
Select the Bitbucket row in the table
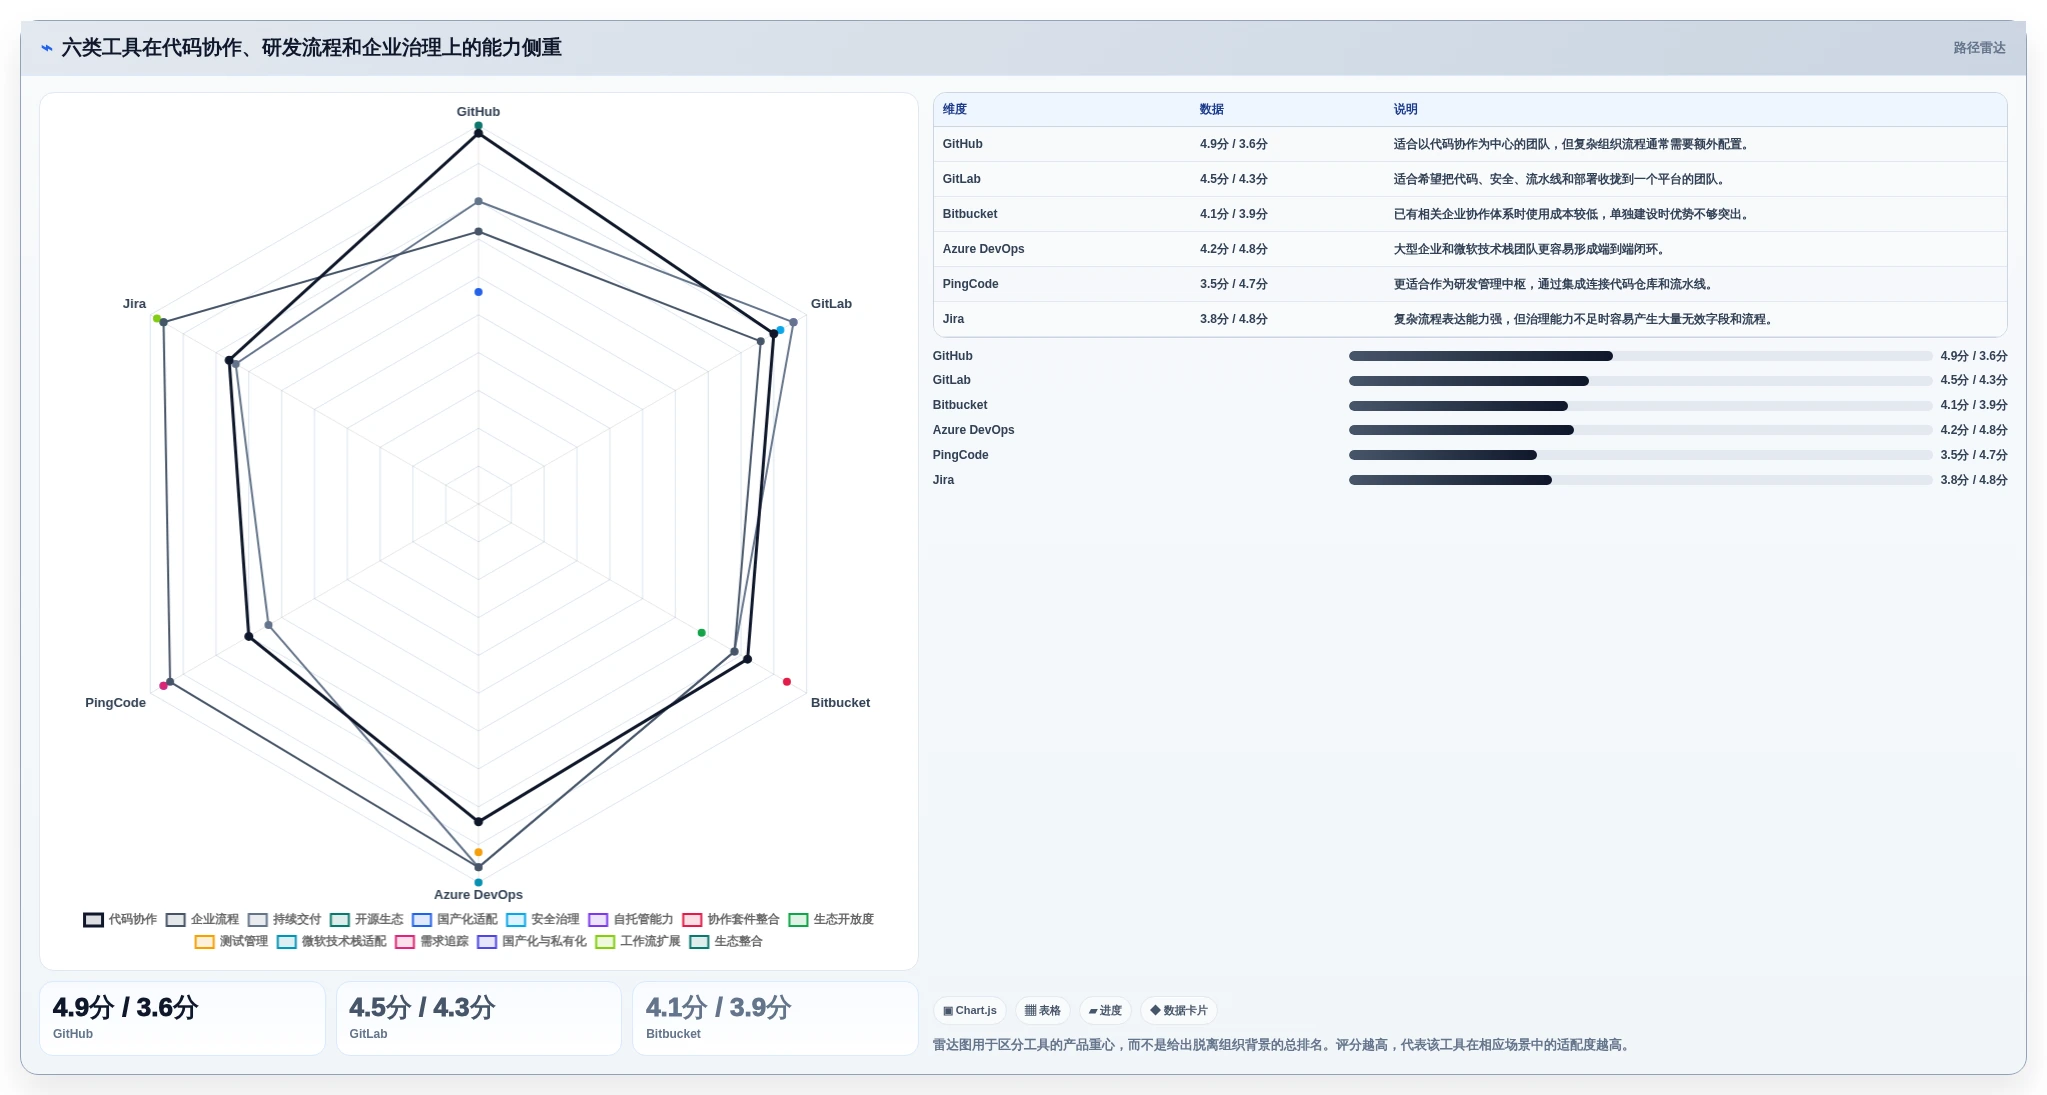(x=1469, y=215)
